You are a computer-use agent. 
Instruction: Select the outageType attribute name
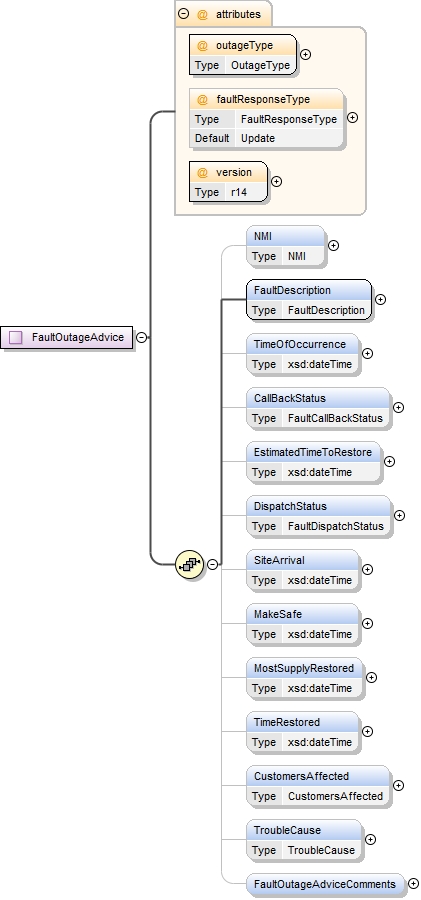[x=244, y=45]
